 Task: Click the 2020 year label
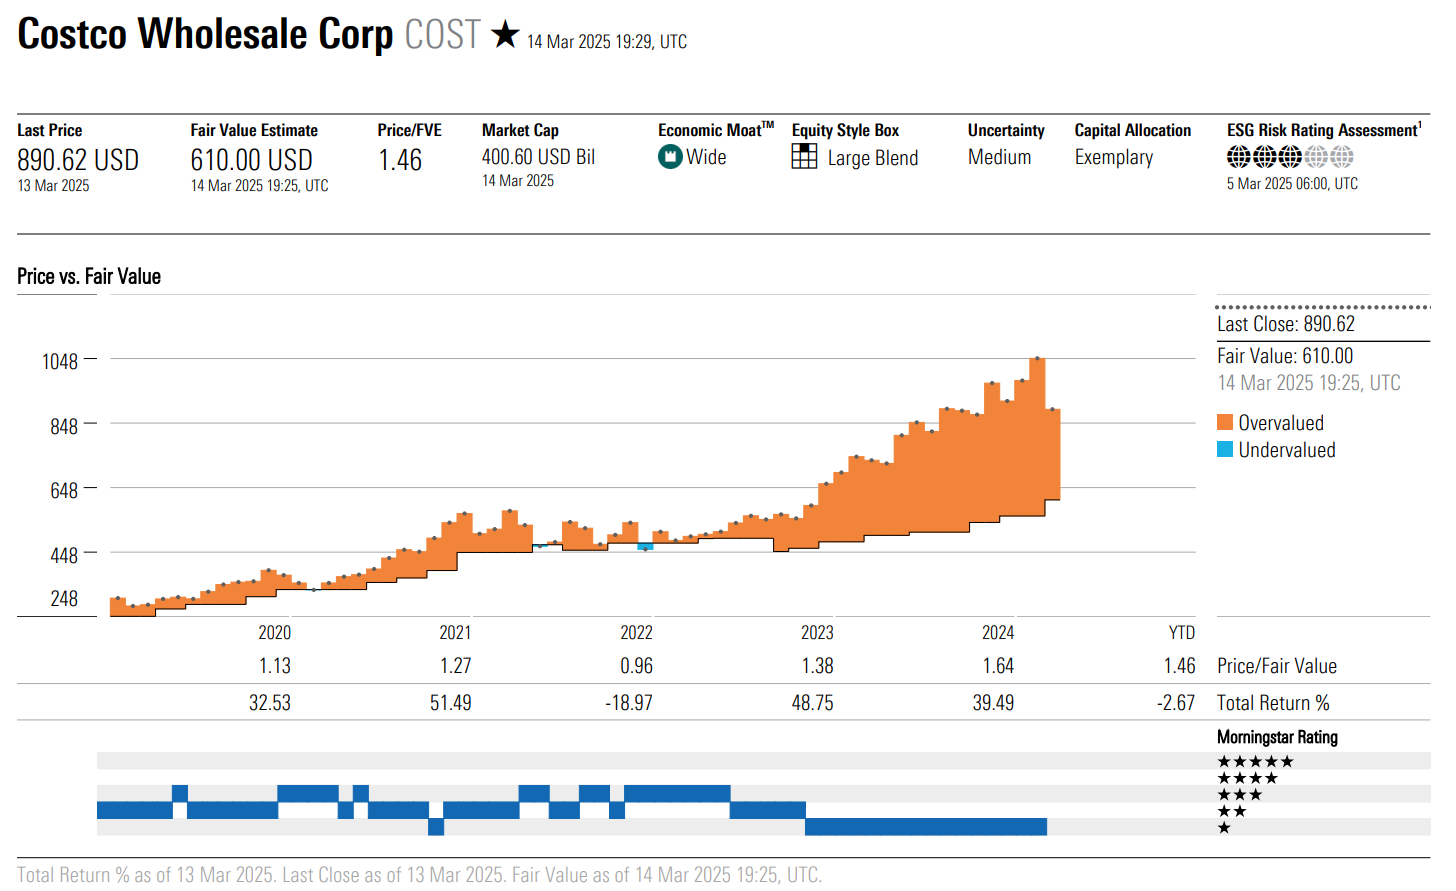point(275,633)
